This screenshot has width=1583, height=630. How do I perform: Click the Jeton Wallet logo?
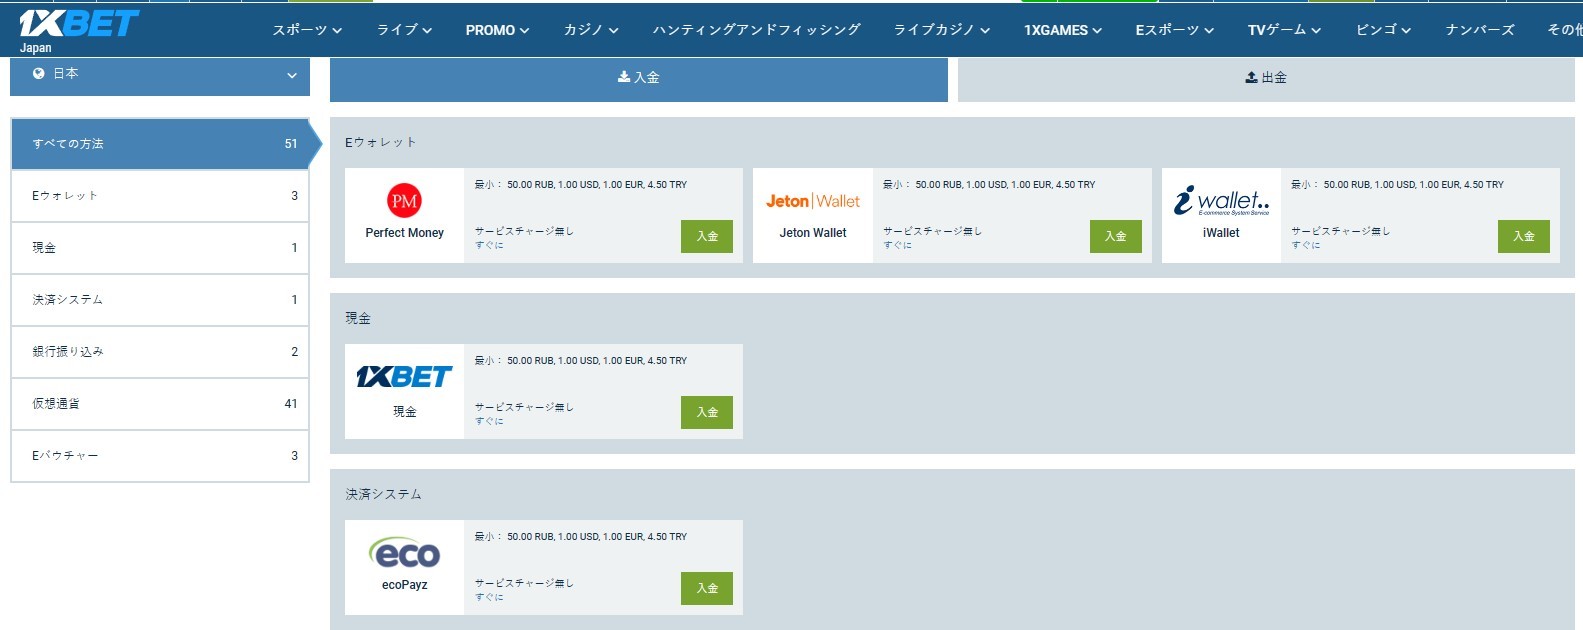tap(813, 201)
